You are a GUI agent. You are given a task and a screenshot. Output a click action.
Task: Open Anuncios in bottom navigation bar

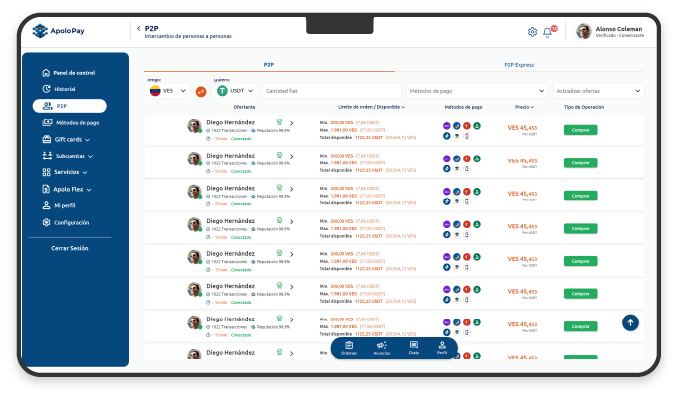tap(381, 348)
